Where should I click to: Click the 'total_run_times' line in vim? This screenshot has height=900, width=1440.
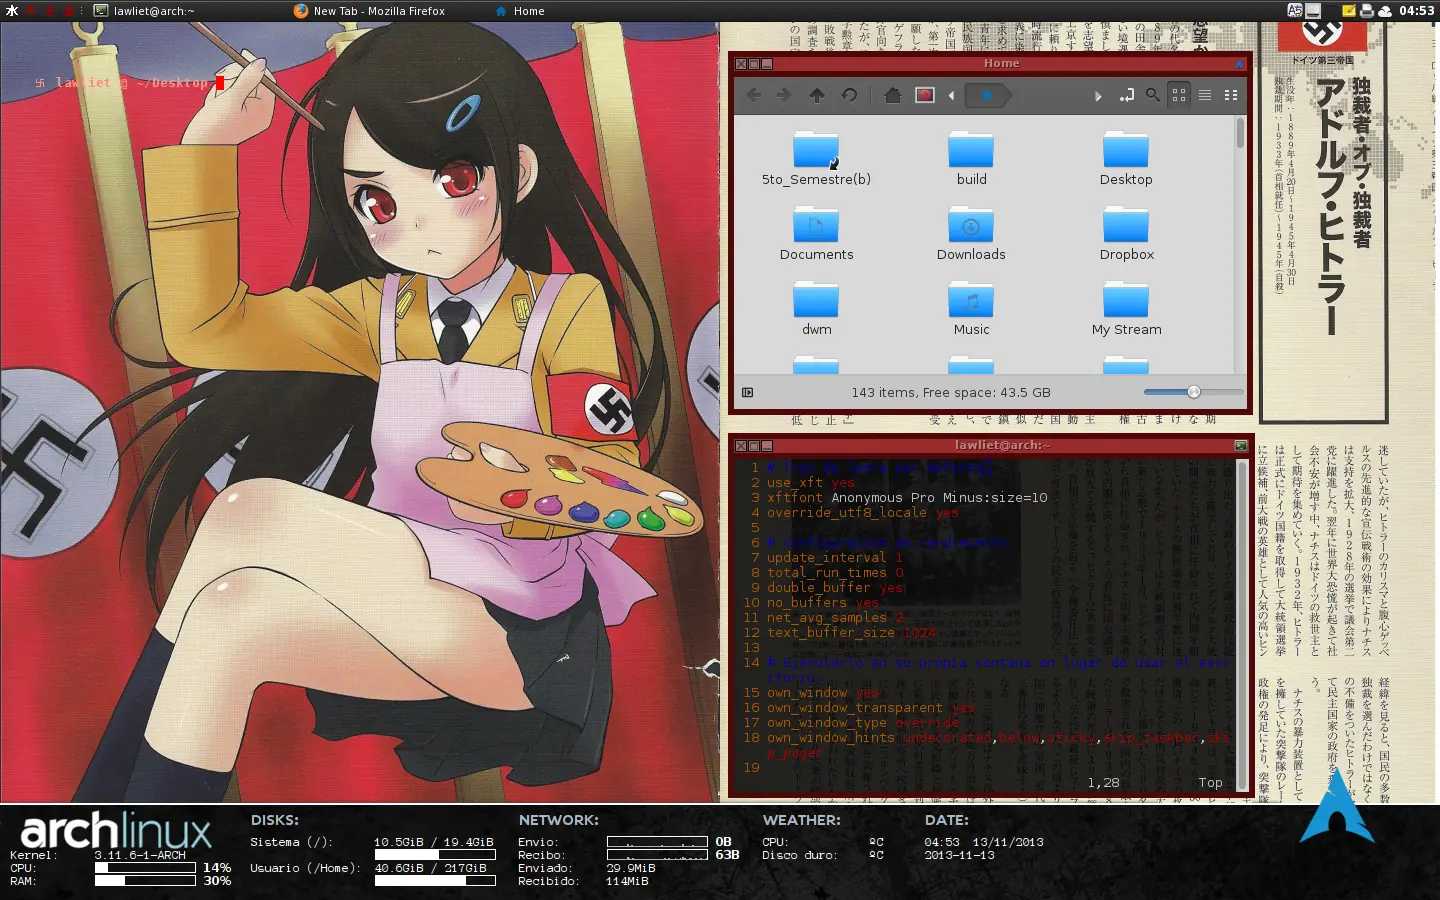[835, 572]
